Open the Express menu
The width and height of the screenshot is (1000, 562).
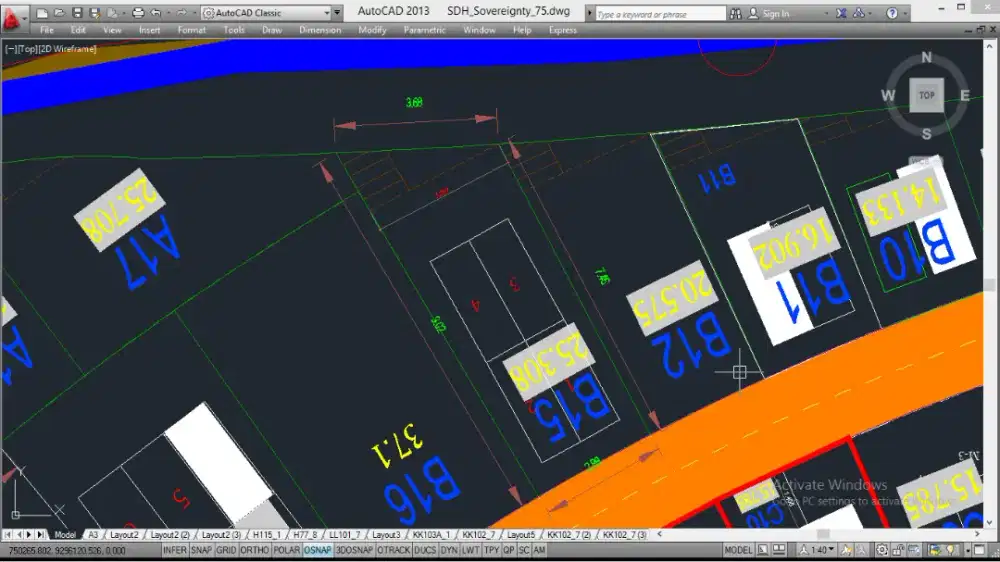tap(562, 30)
